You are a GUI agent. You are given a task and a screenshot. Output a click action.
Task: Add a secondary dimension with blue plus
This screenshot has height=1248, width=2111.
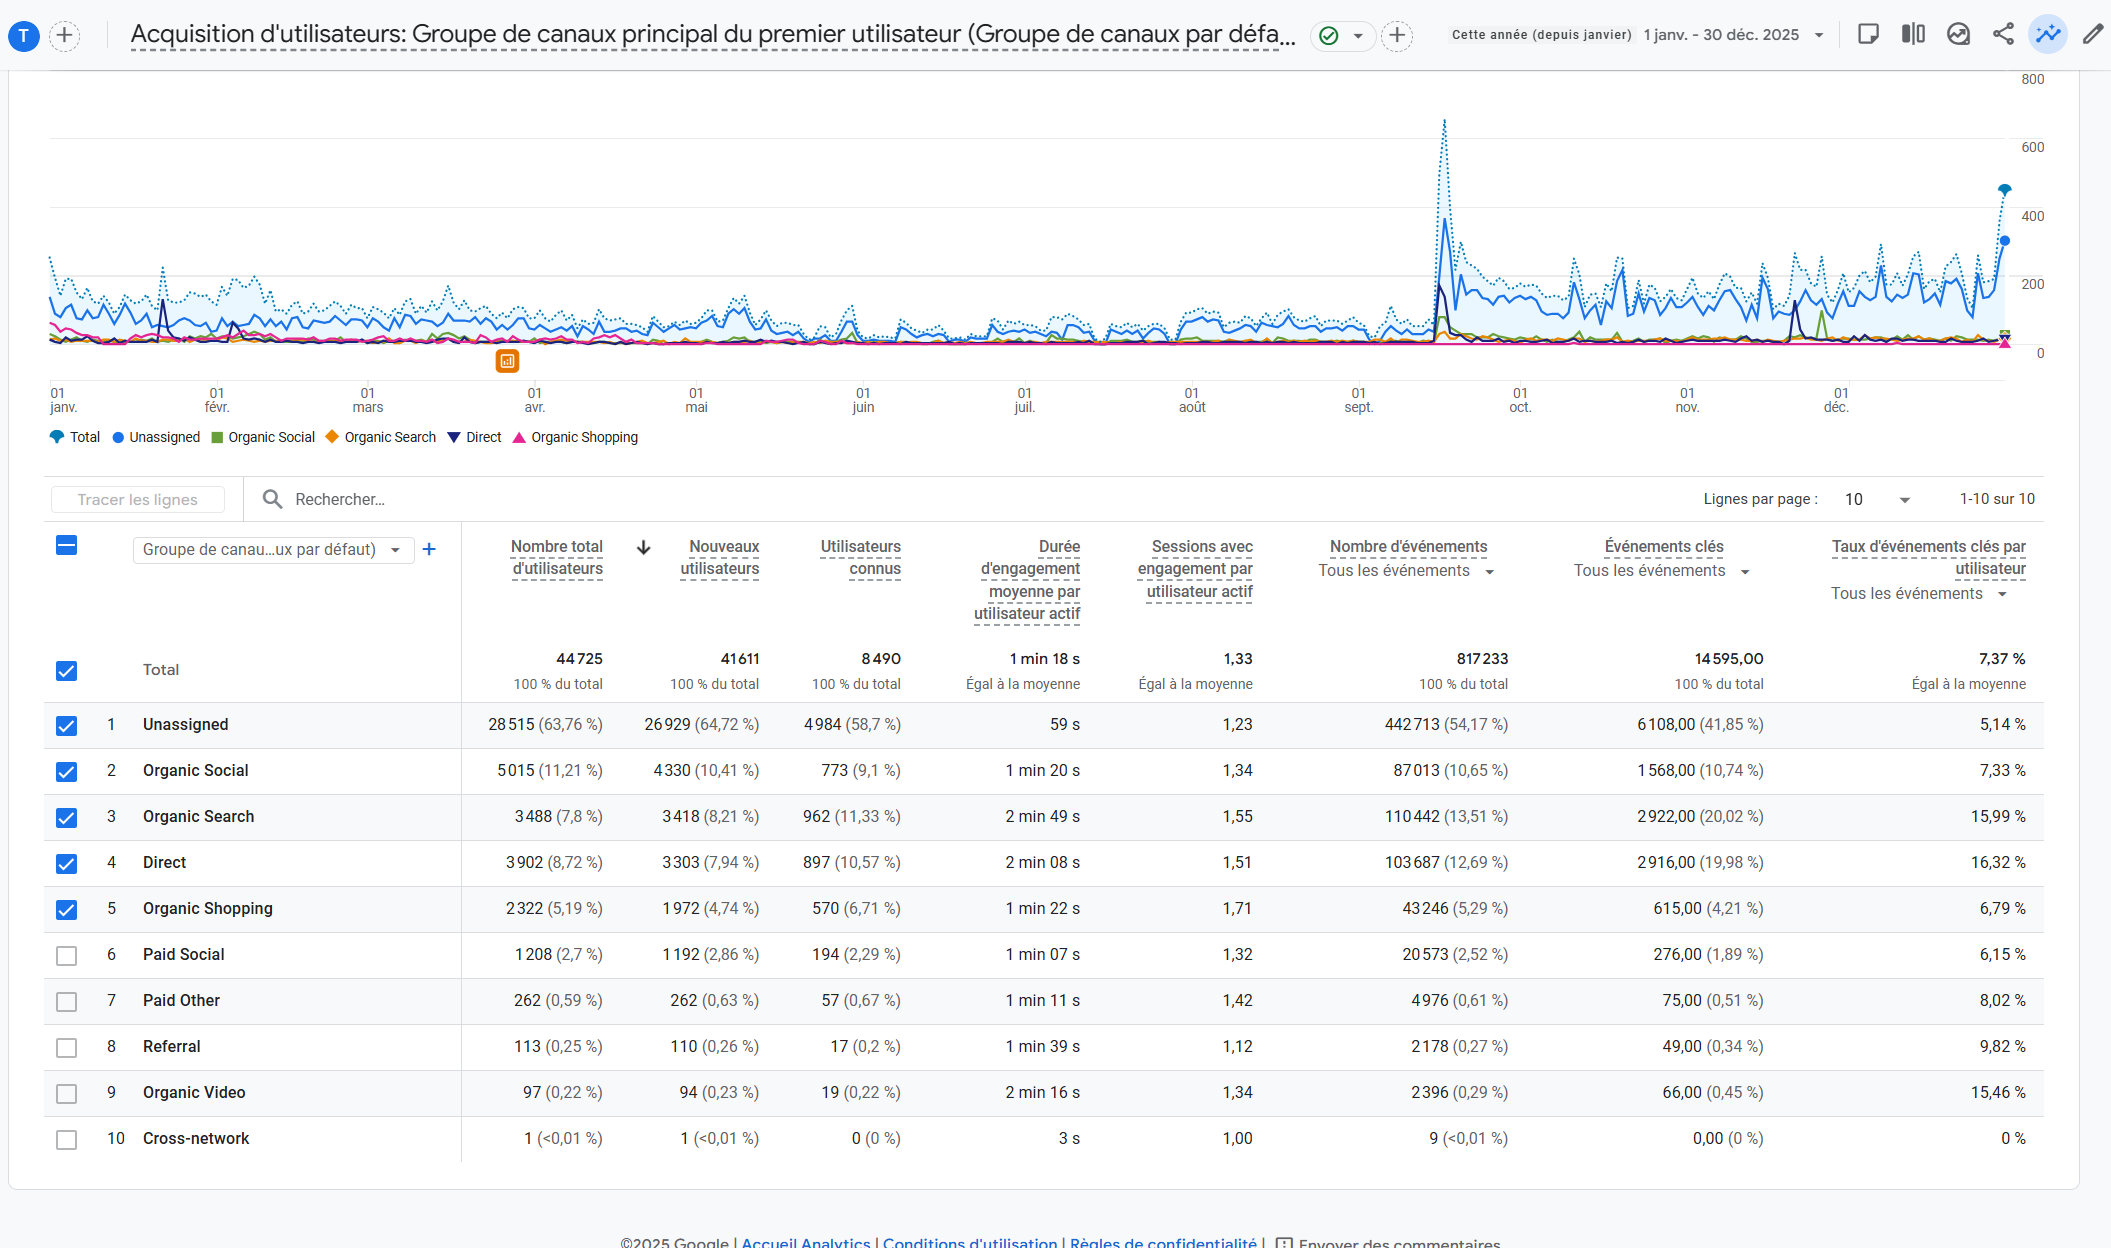(x=429, y=549)
